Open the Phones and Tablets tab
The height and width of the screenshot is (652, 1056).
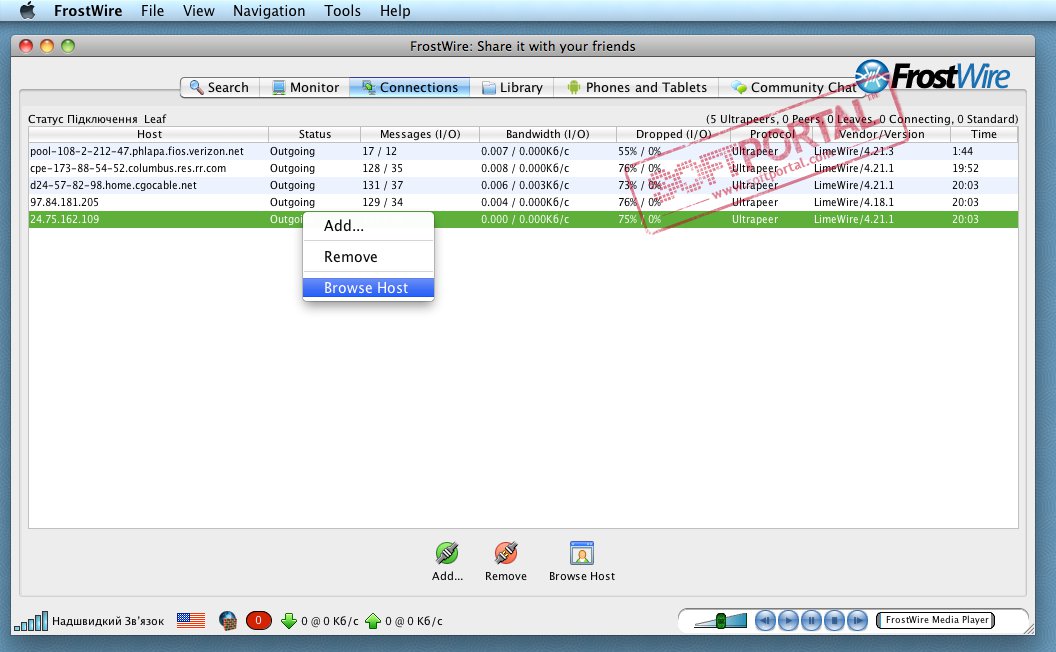[x=636, y=88]
